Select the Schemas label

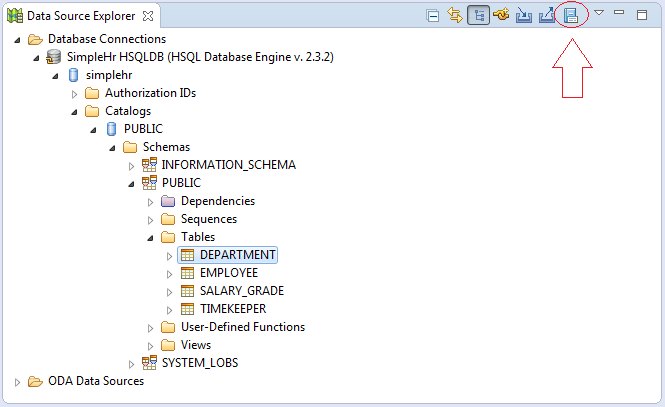coord(166,147)
